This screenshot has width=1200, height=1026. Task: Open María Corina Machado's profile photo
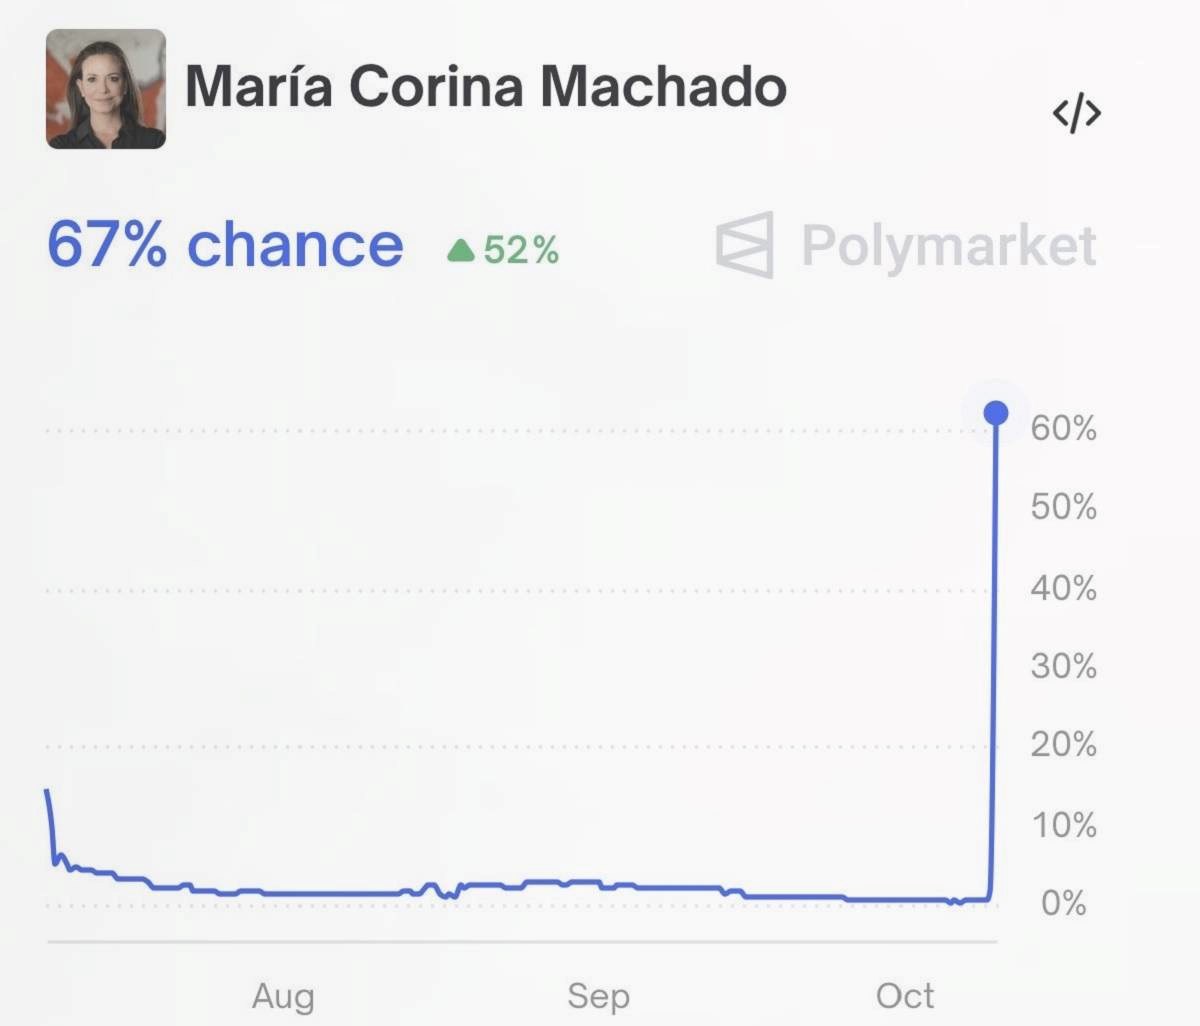106,89
